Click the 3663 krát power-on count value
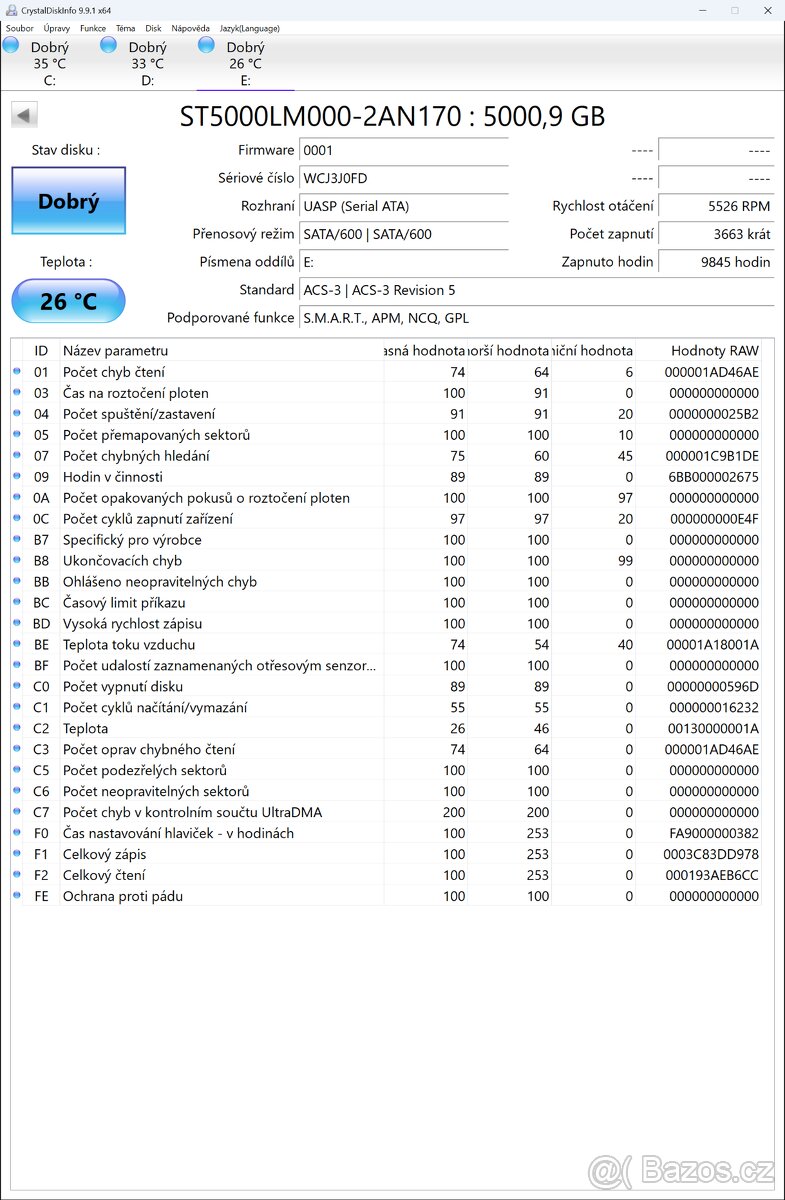The image size is (785, 1200). [x=716, y=234]
